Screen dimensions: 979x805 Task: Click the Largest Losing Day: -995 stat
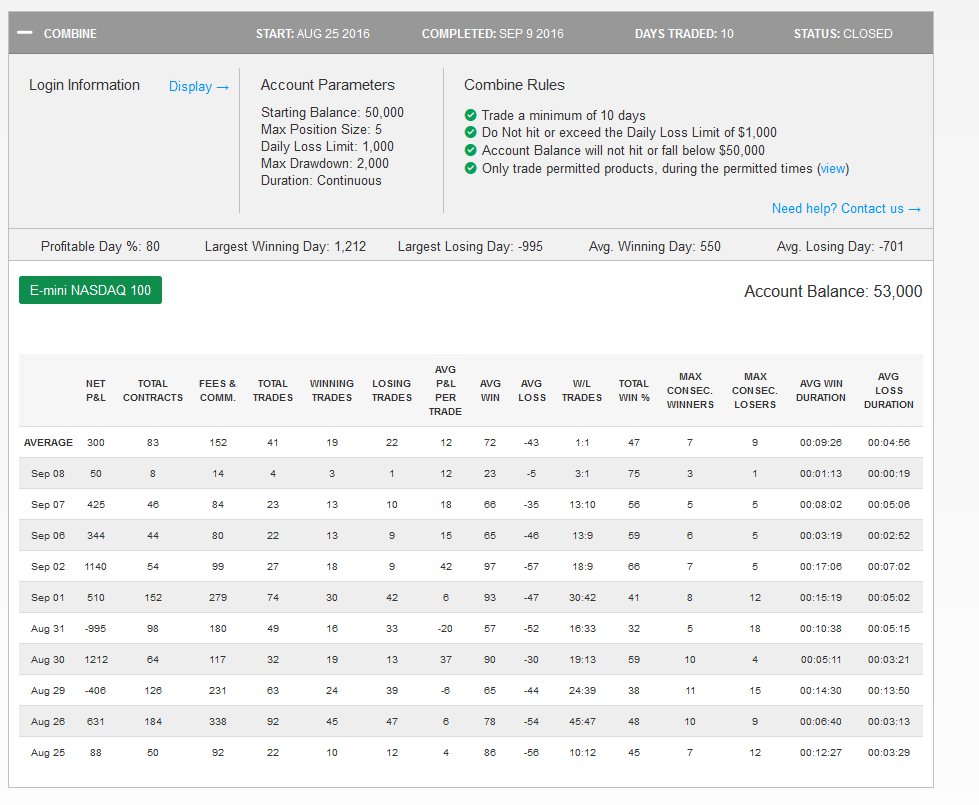pos(470,247)
